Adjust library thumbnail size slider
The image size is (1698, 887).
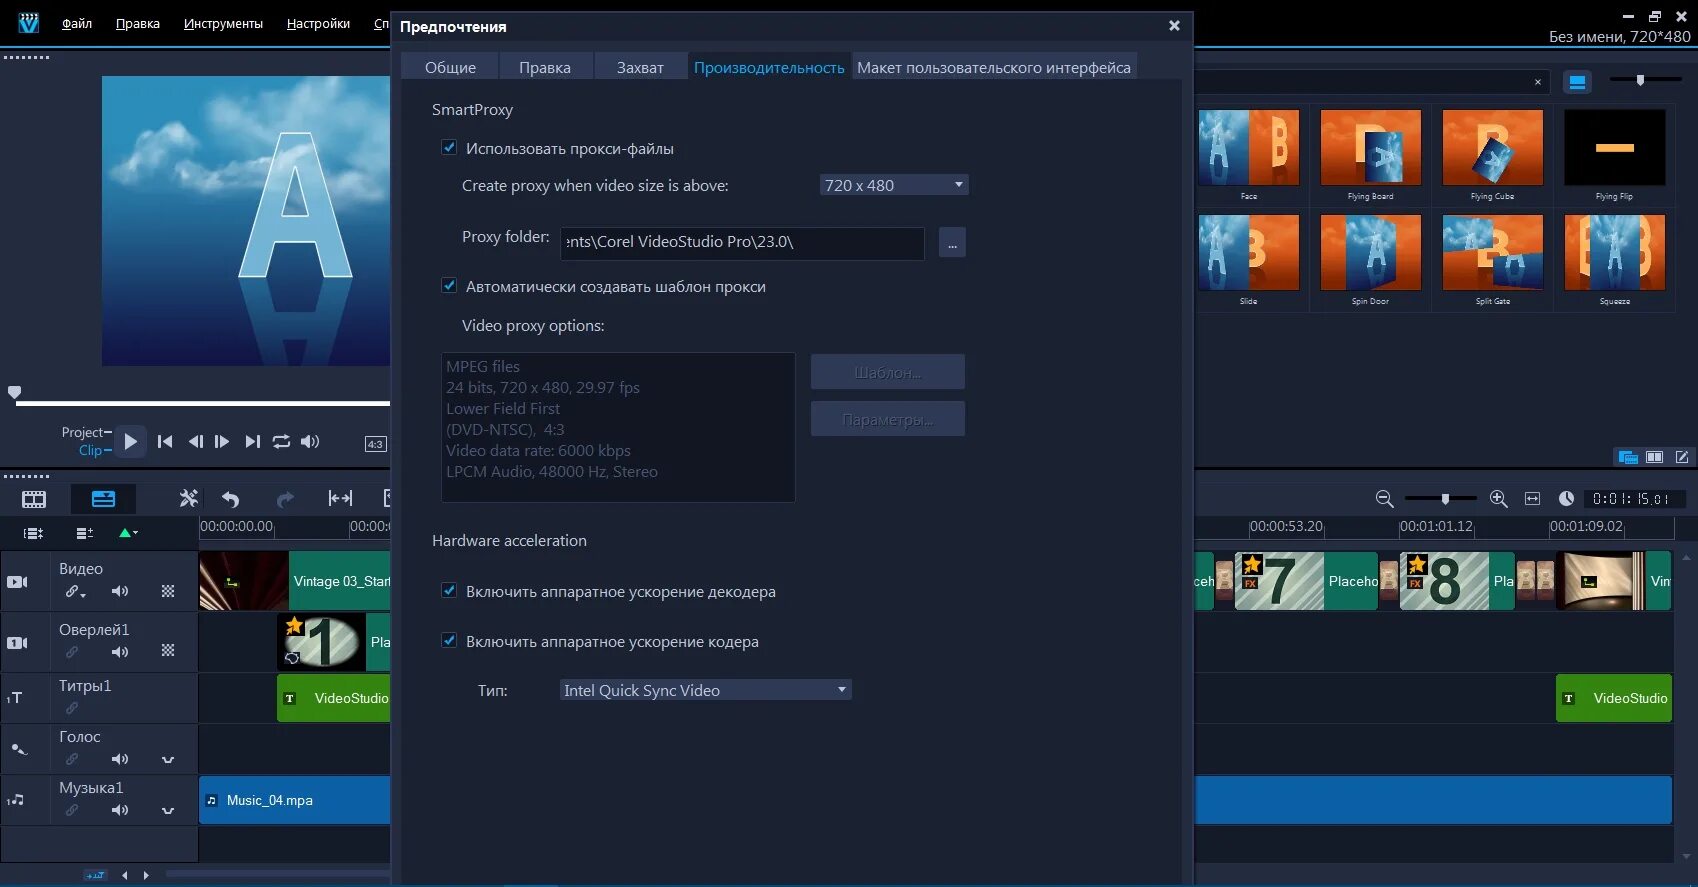(x=1640, y=80)
